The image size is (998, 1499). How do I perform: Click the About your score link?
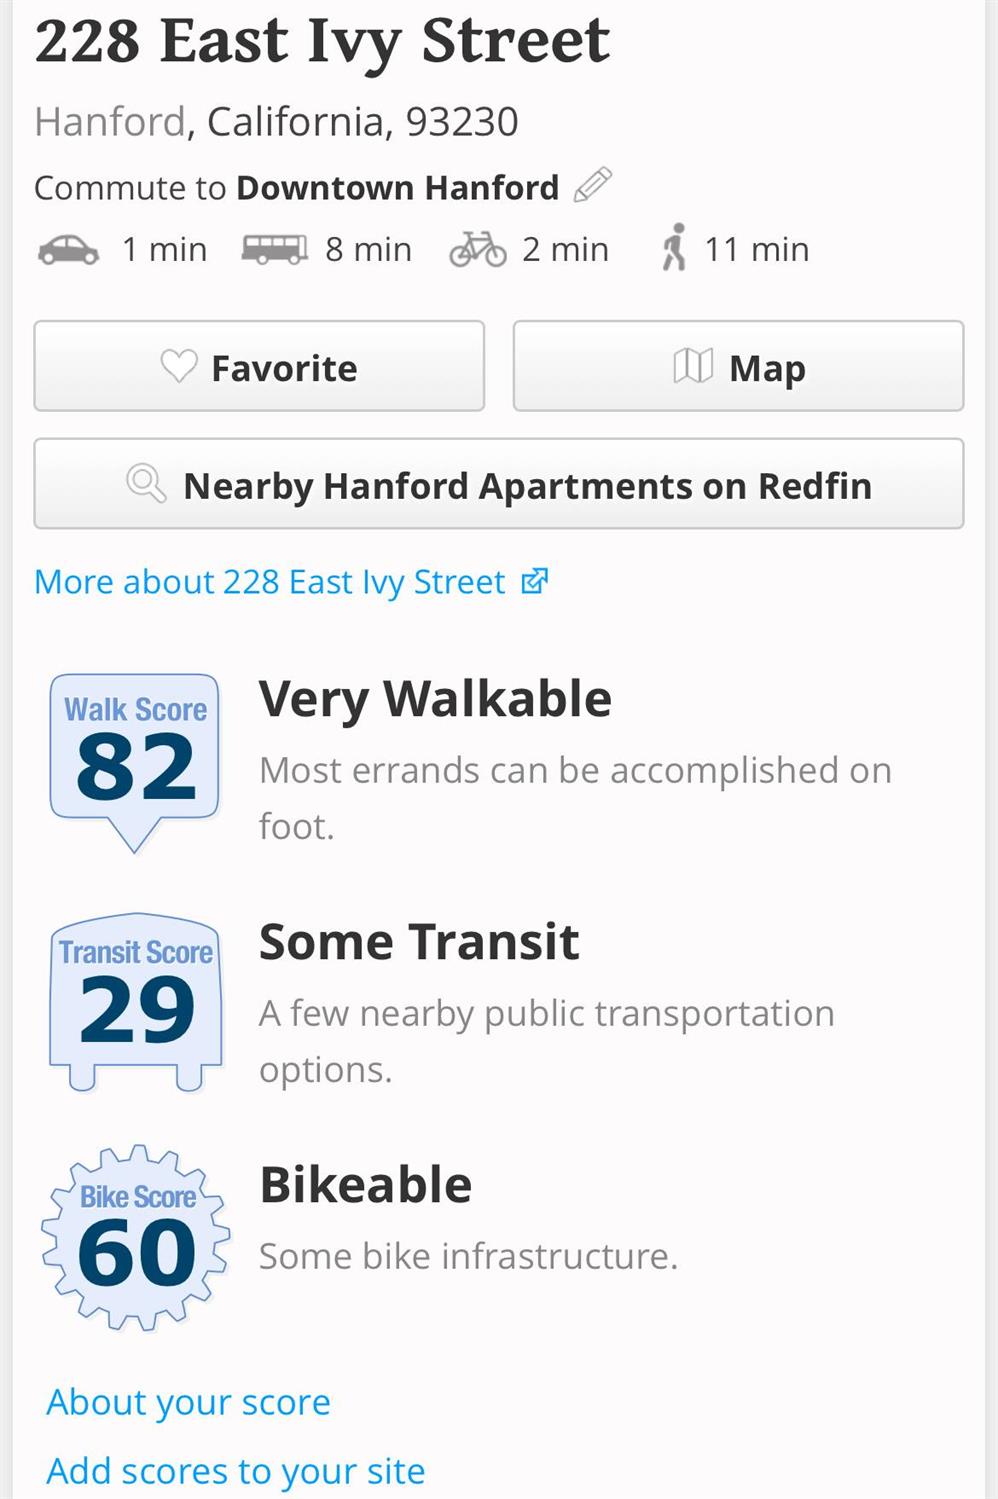188,1402
